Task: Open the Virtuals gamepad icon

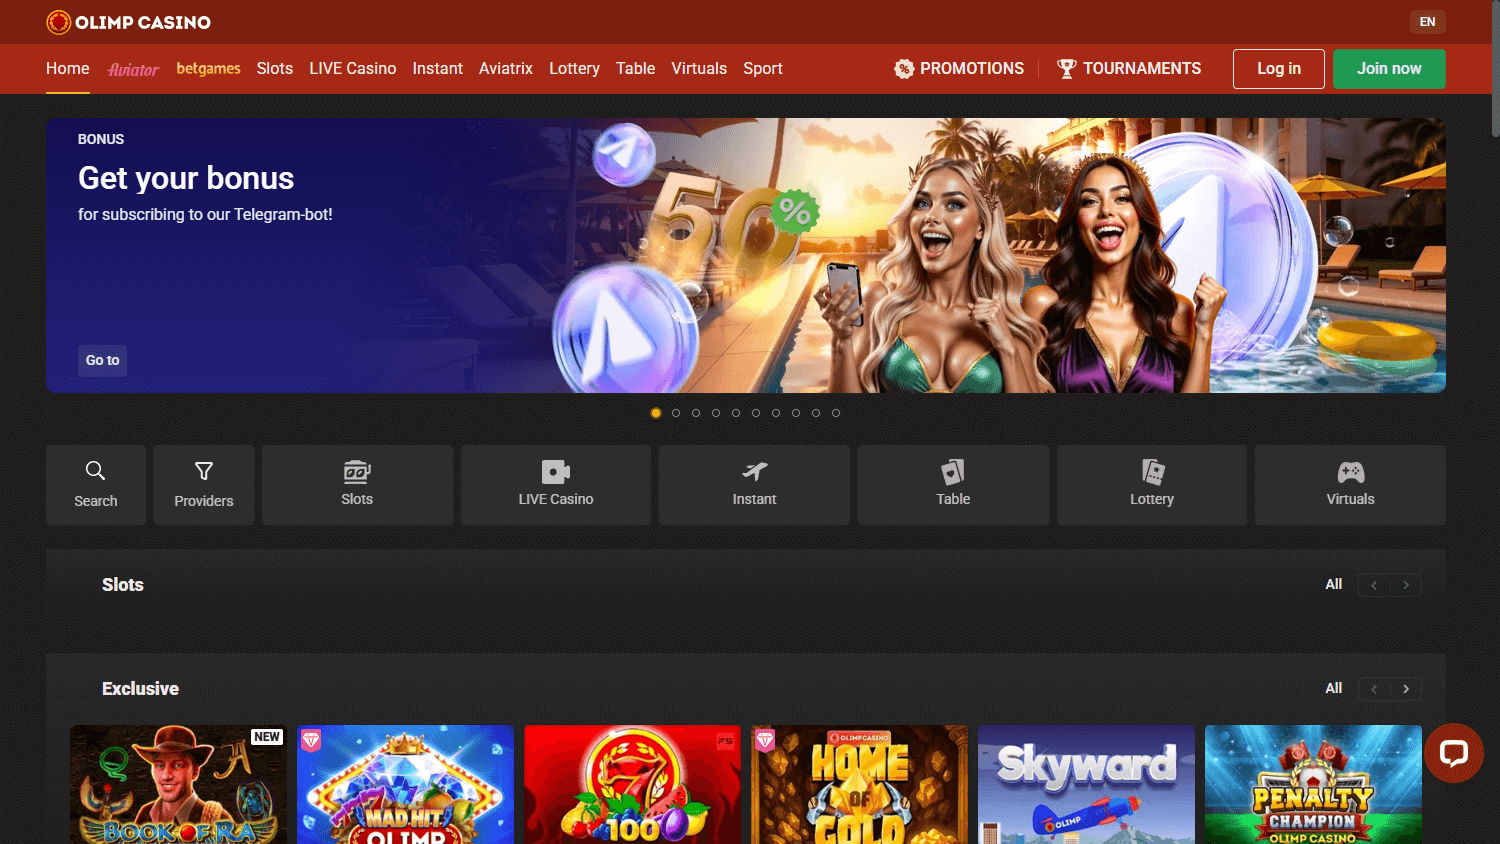Action: tap(1350, 470)
